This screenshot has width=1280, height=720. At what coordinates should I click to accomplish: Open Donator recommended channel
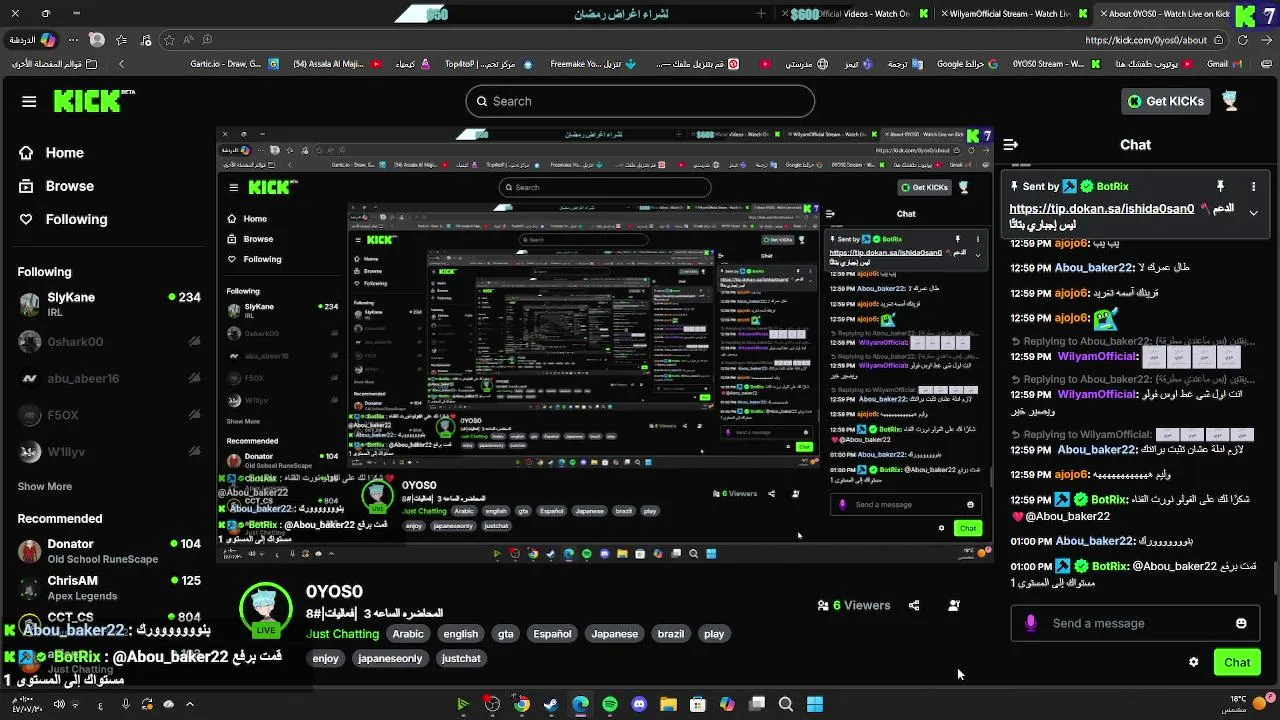pyautogui.click(x=109, y=551)
